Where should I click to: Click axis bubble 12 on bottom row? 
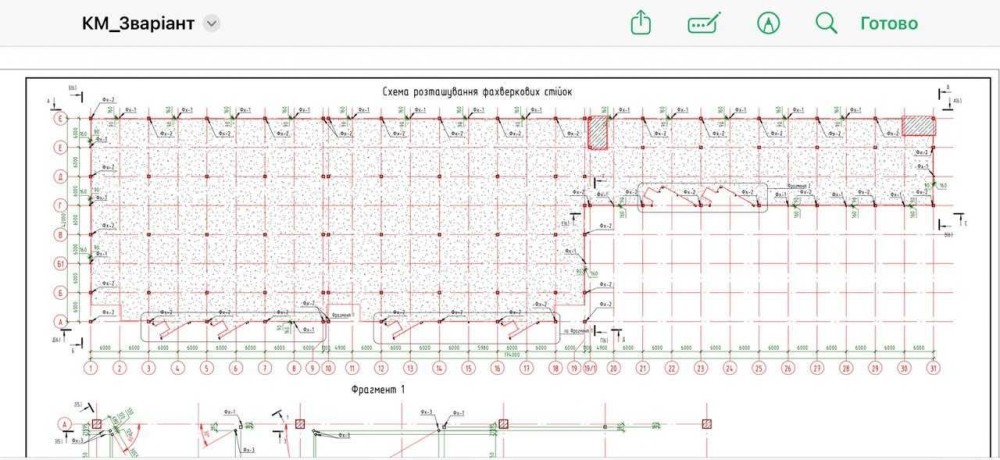[381, 368]
